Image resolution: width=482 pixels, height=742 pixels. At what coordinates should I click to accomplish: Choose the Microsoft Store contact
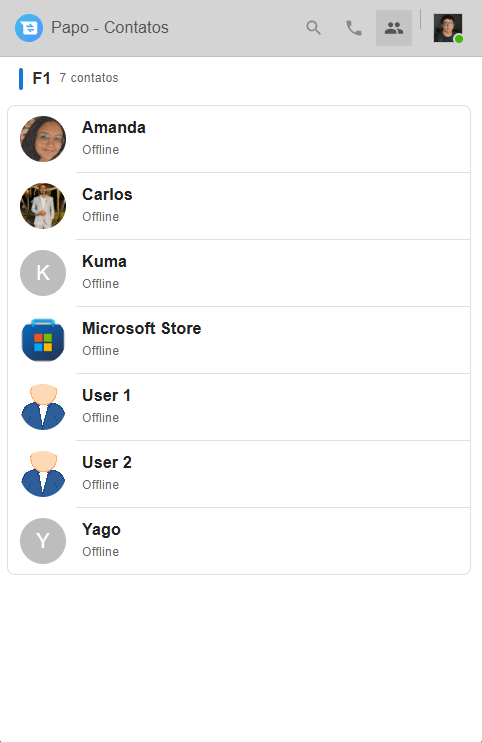[x=239, y=340]
